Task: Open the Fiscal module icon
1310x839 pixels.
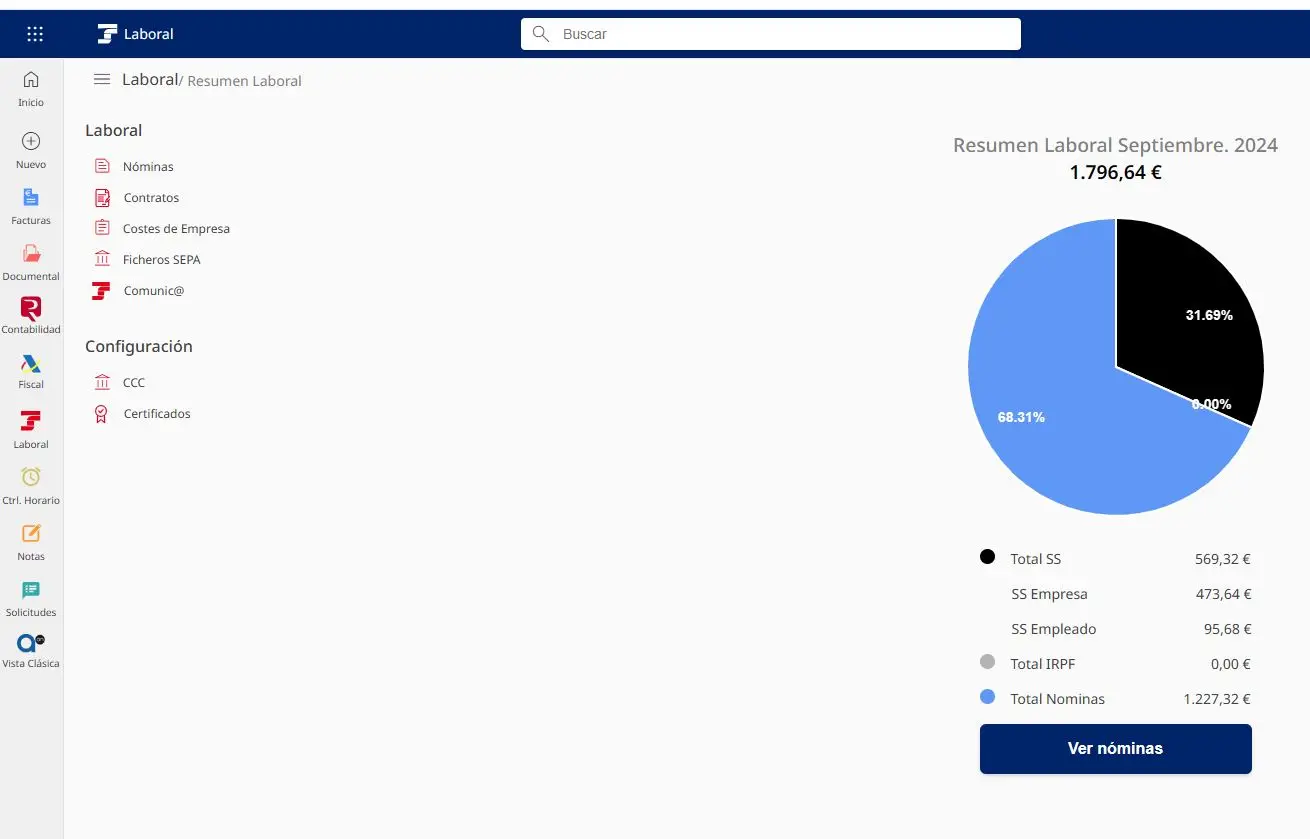Action: [31, 364]
